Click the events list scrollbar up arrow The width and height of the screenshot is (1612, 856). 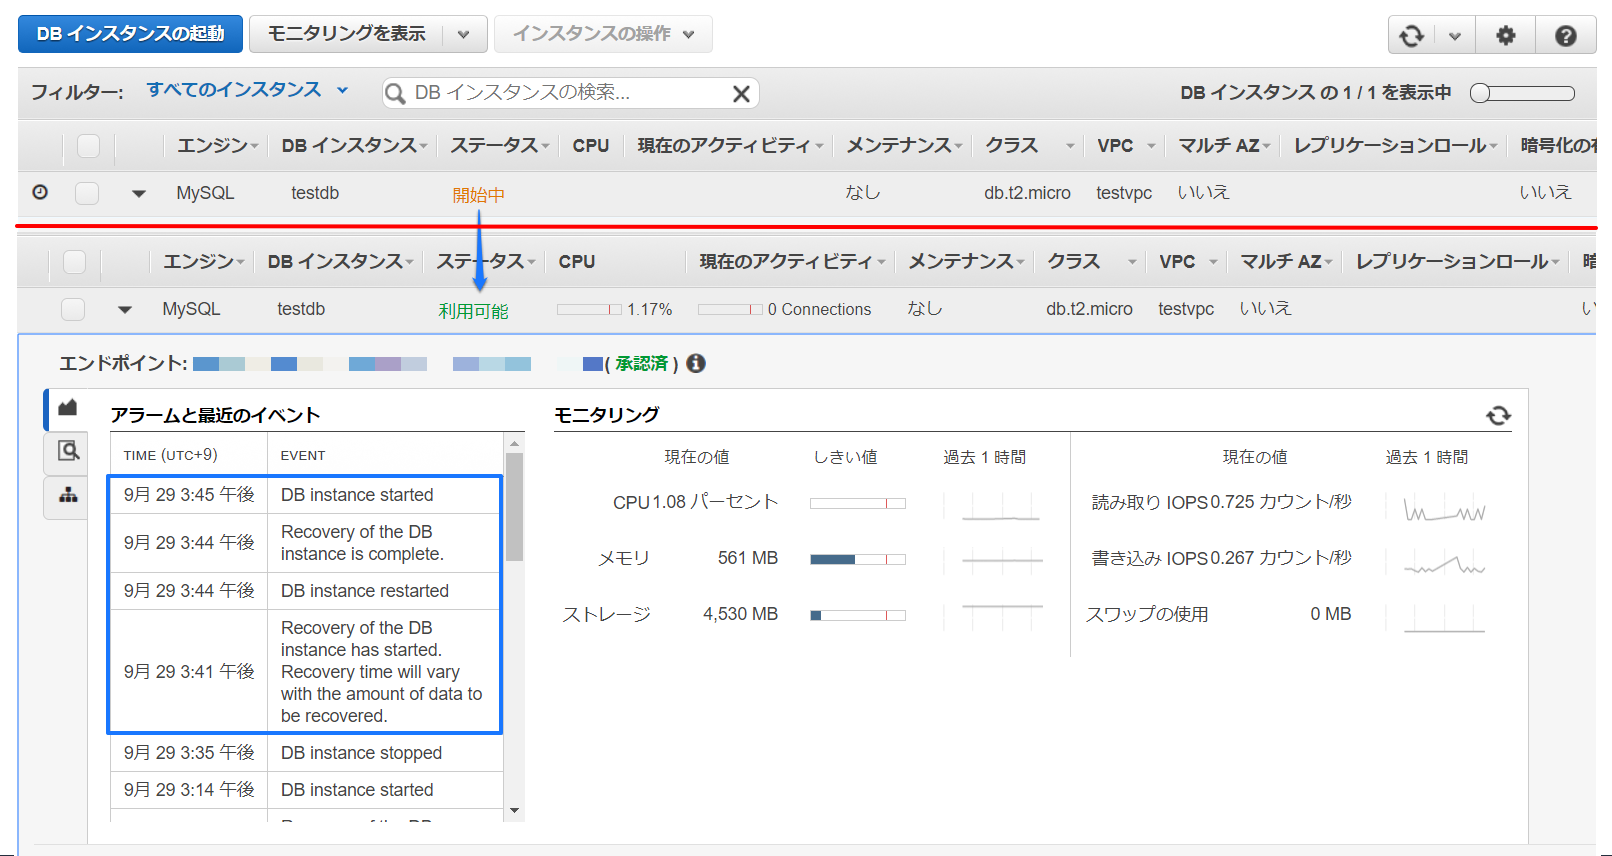click(x=514, y=443)
